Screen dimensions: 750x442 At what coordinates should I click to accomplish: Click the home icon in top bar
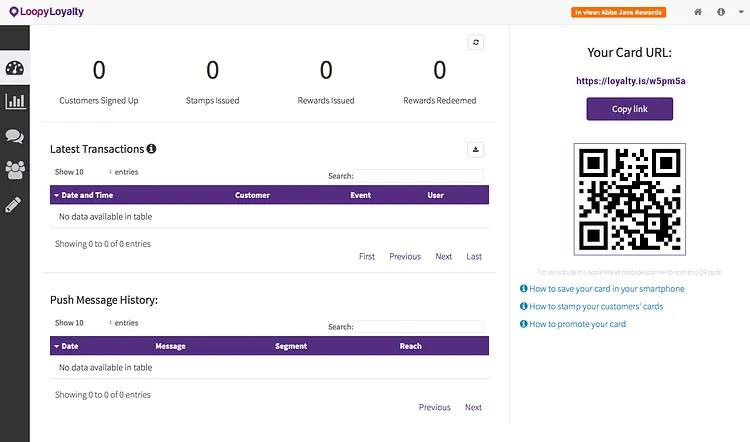[x=698, y=12]
